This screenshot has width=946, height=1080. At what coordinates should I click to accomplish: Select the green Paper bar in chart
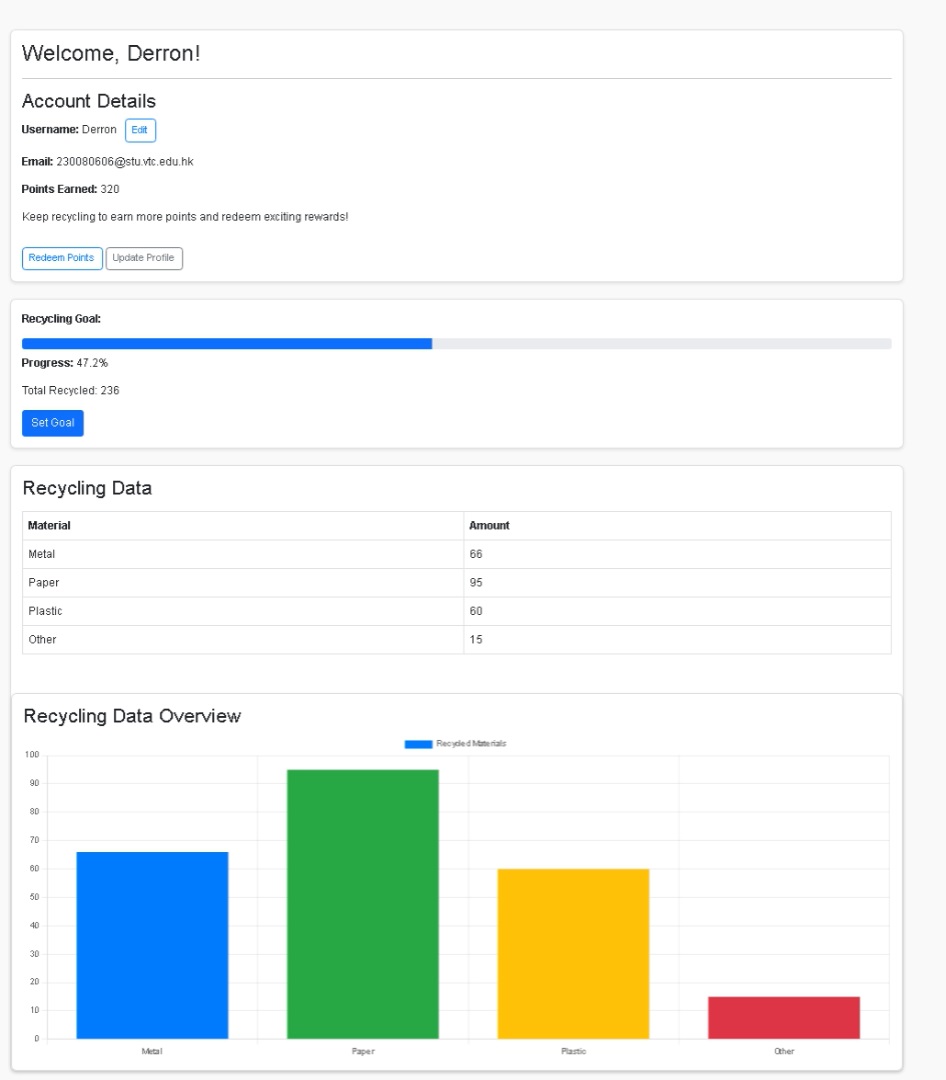click(363, 904)
